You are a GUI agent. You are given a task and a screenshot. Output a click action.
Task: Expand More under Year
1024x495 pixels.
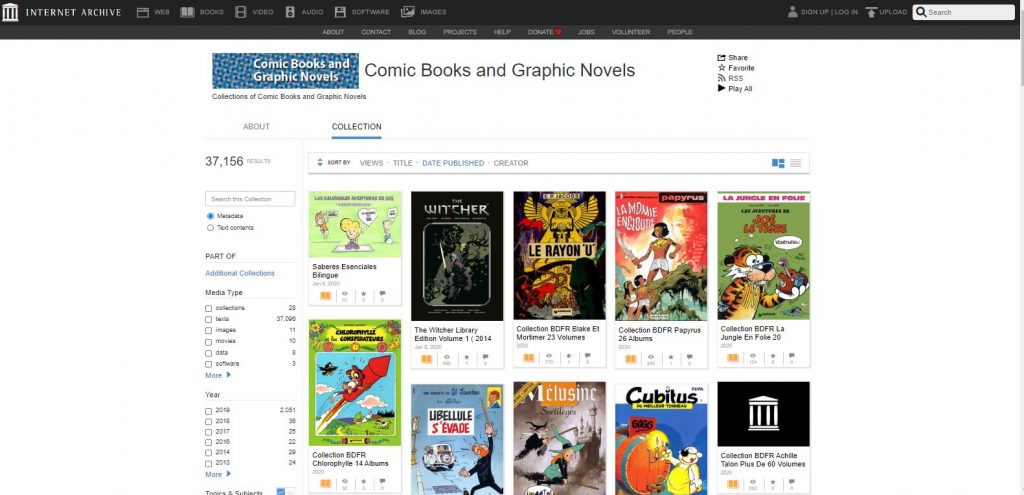coord(218,474)
